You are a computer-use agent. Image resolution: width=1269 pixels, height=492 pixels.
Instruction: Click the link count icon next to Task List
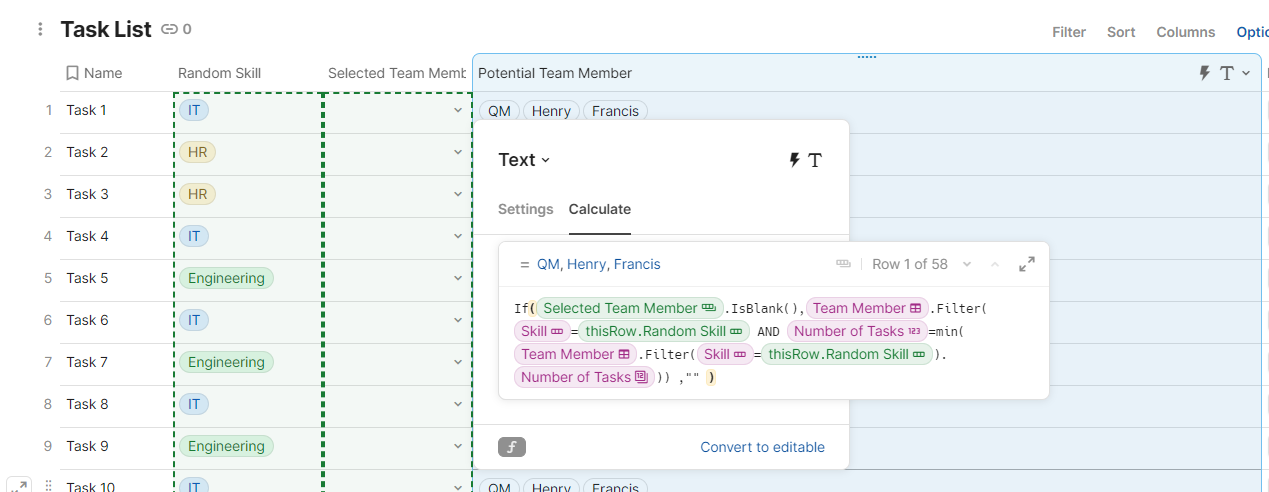170,30
